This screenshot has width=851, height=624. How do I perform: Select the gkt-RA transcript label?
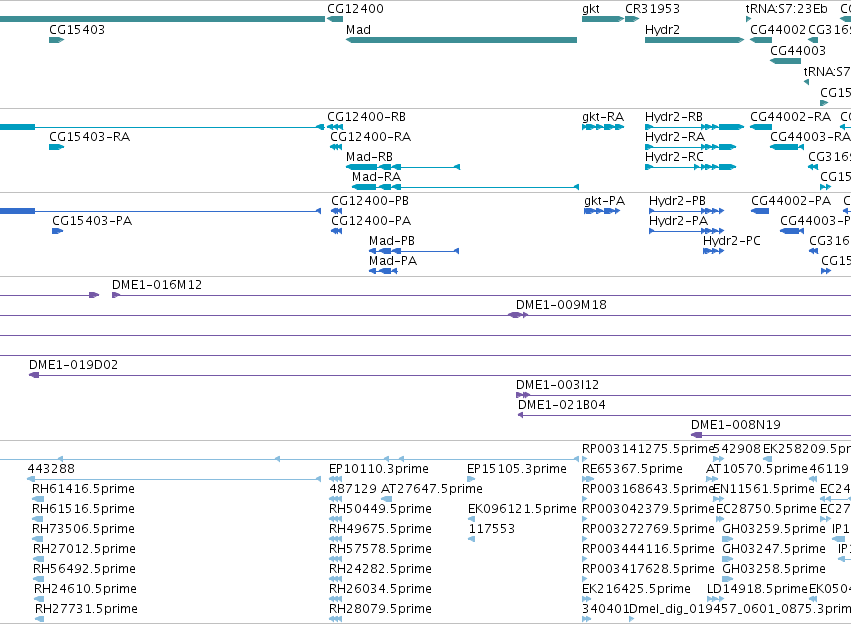[603, 117]
